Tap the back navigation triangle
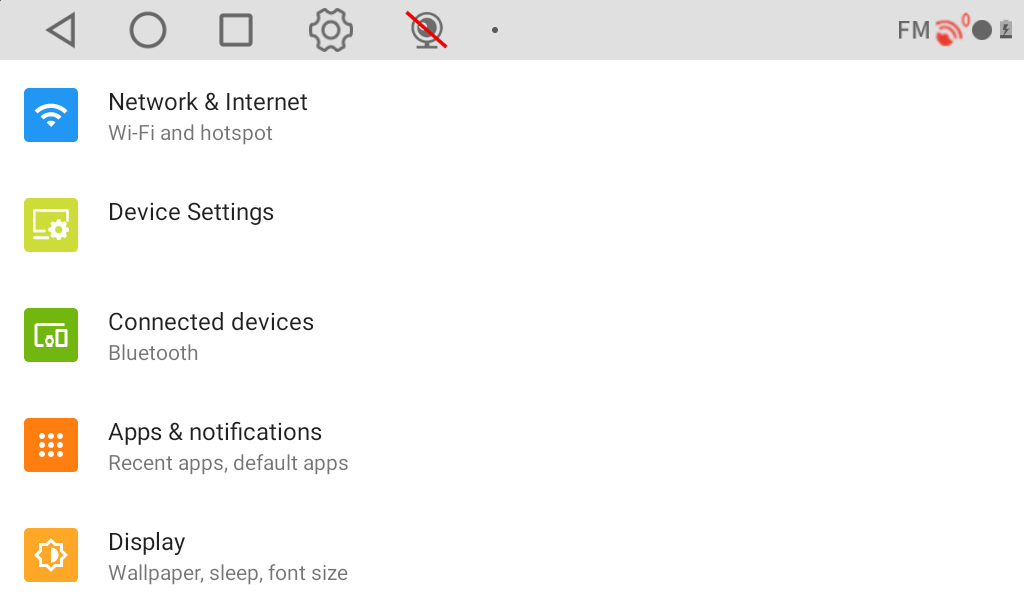The height and width of the screenshot is (600, 1024). (x=61, y=30)
